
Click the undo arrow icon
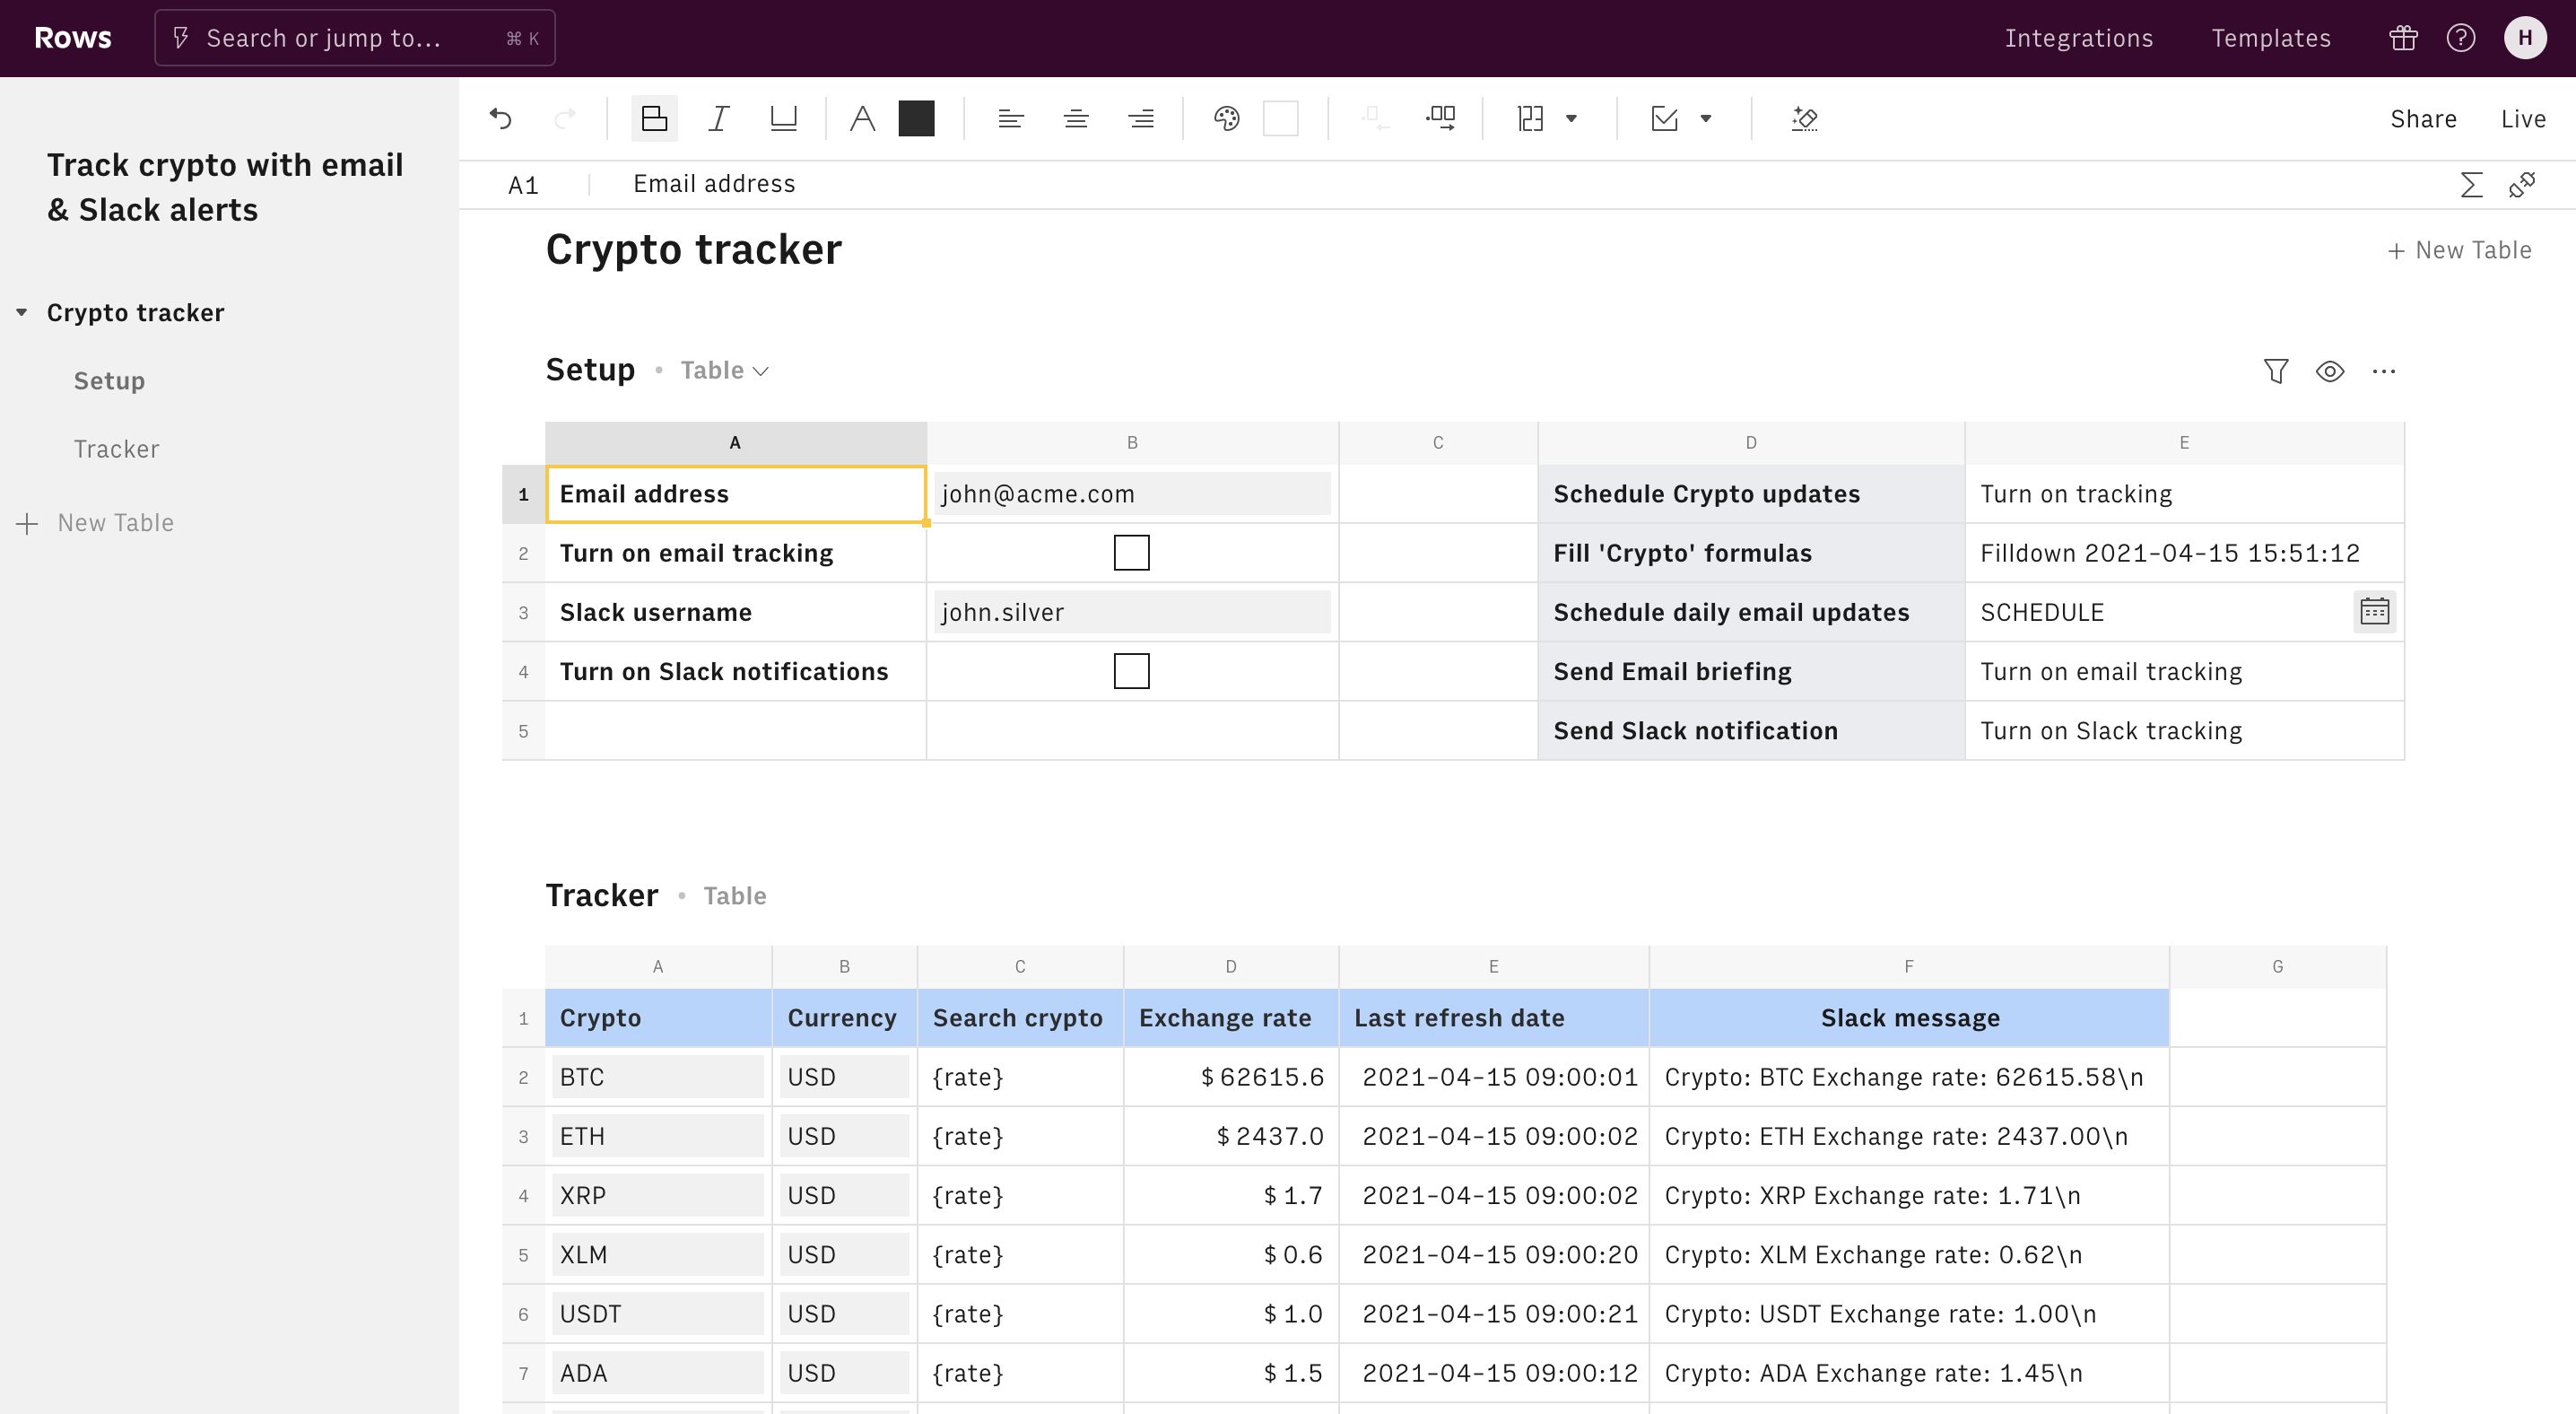pyautogui.click(x=501, y=119)
